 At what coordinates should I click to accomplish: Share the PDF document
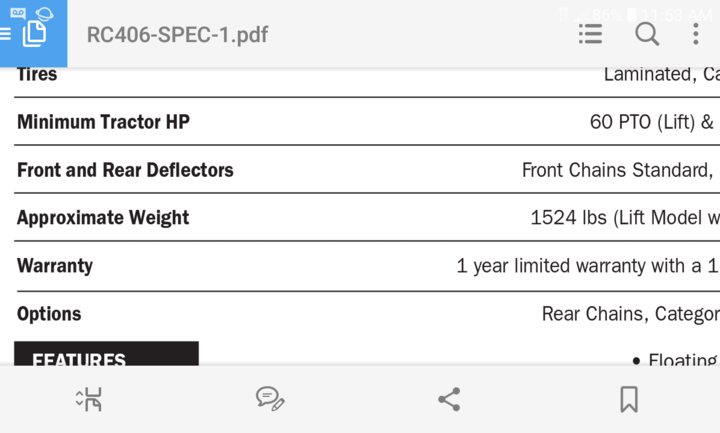[x=449, y=399]
